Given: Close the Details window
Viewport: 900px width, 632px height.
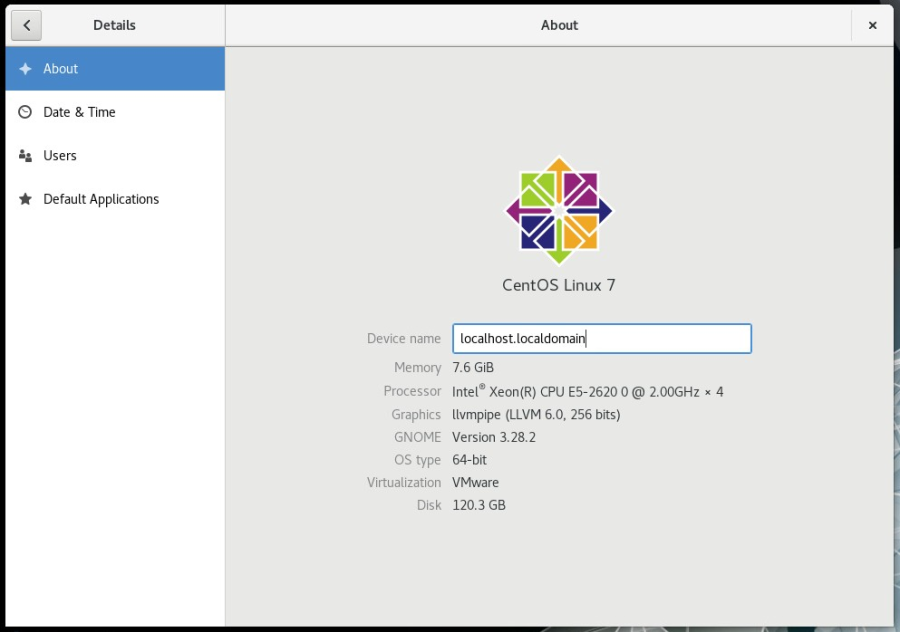Looking at the screenshot, I should pyautogui.click(x=872, y=25).
